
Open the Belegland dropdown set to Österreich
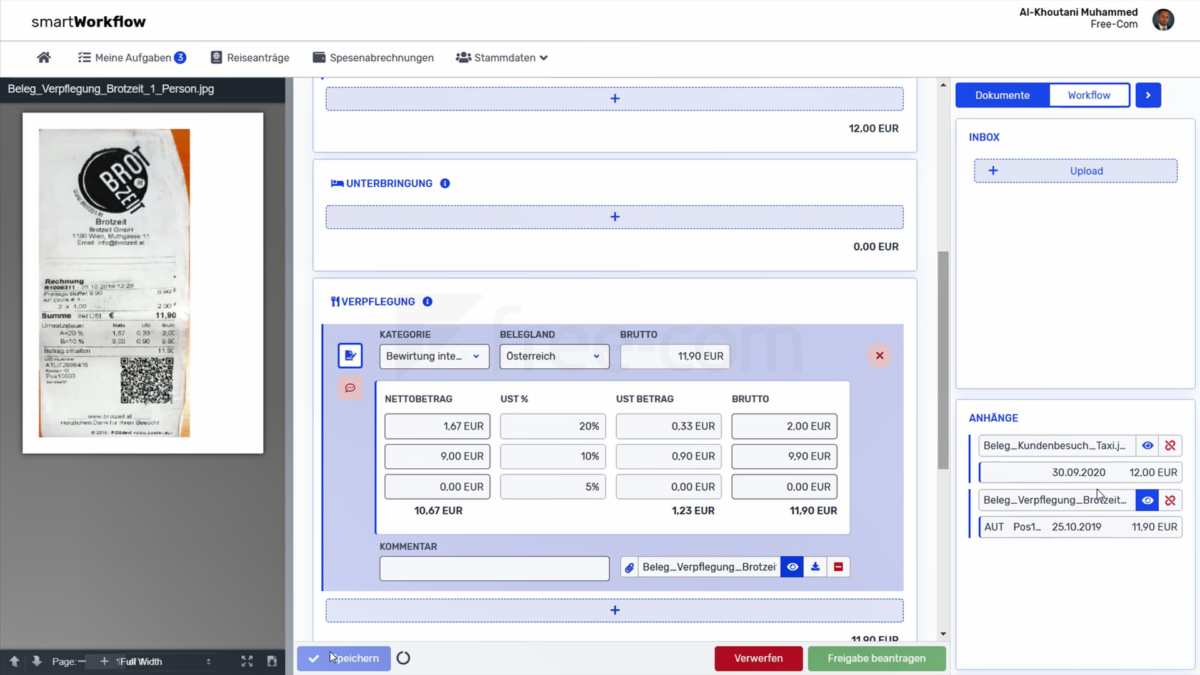click(x=554, y=355)
